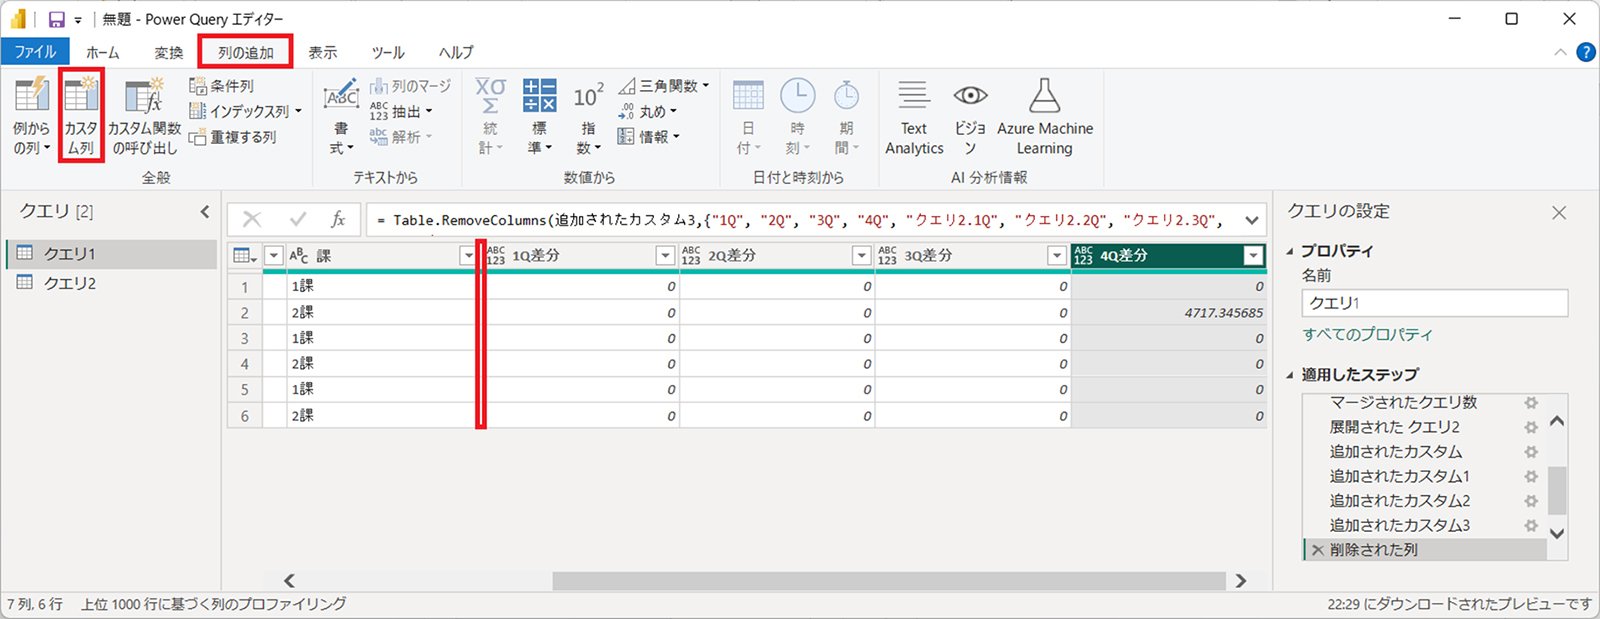Expand the formula bar

pos(1252,219)
